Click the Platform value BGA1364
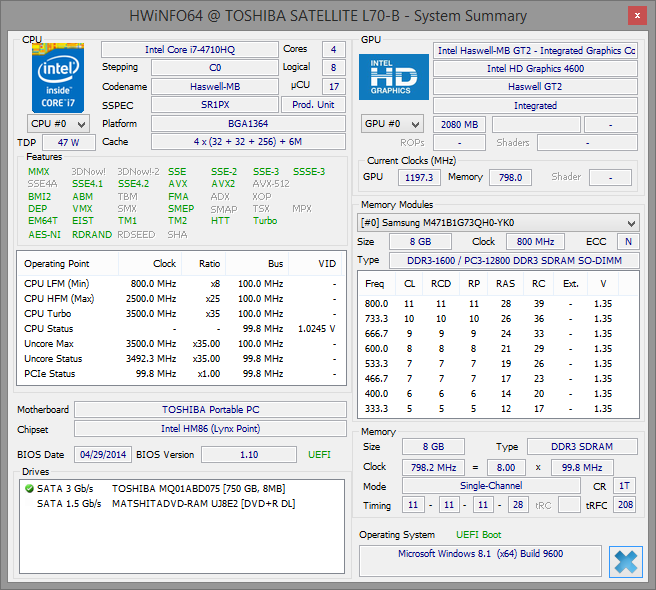The width and height of the screenshot is (656, 590). [248, 124]
